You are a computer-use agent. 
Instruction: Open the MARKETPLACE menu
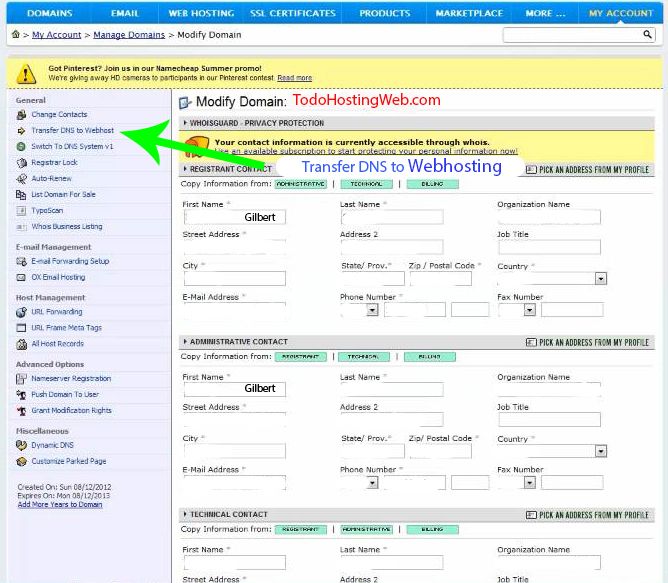click(x=469, y=13)
